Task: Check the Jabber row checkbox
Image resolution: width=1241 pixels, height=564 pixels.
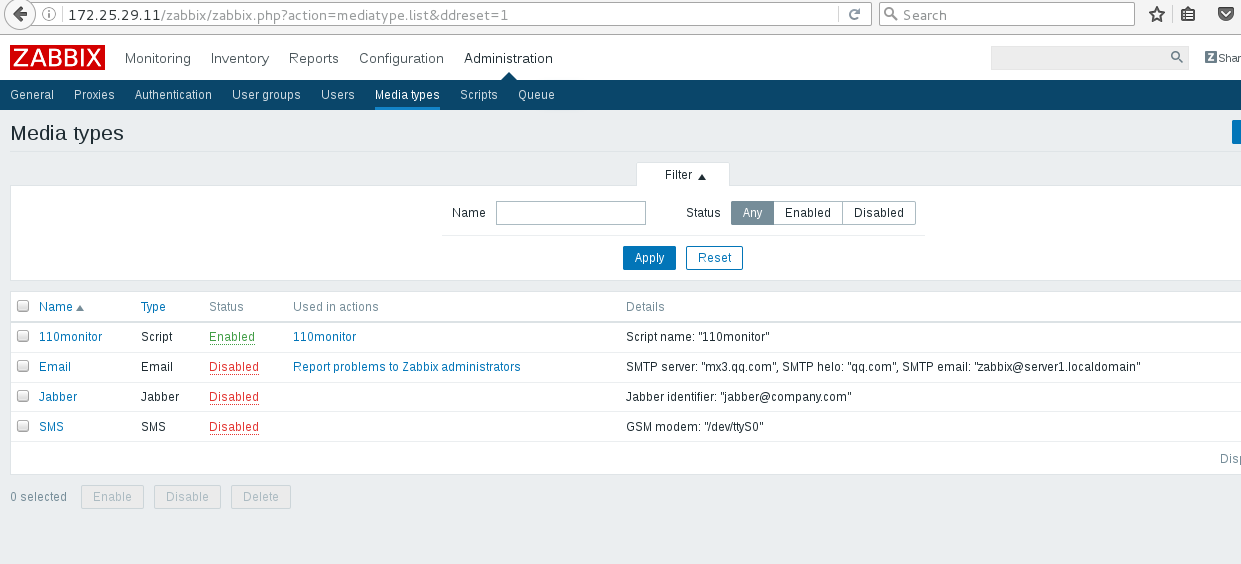Action: (23, 396)
